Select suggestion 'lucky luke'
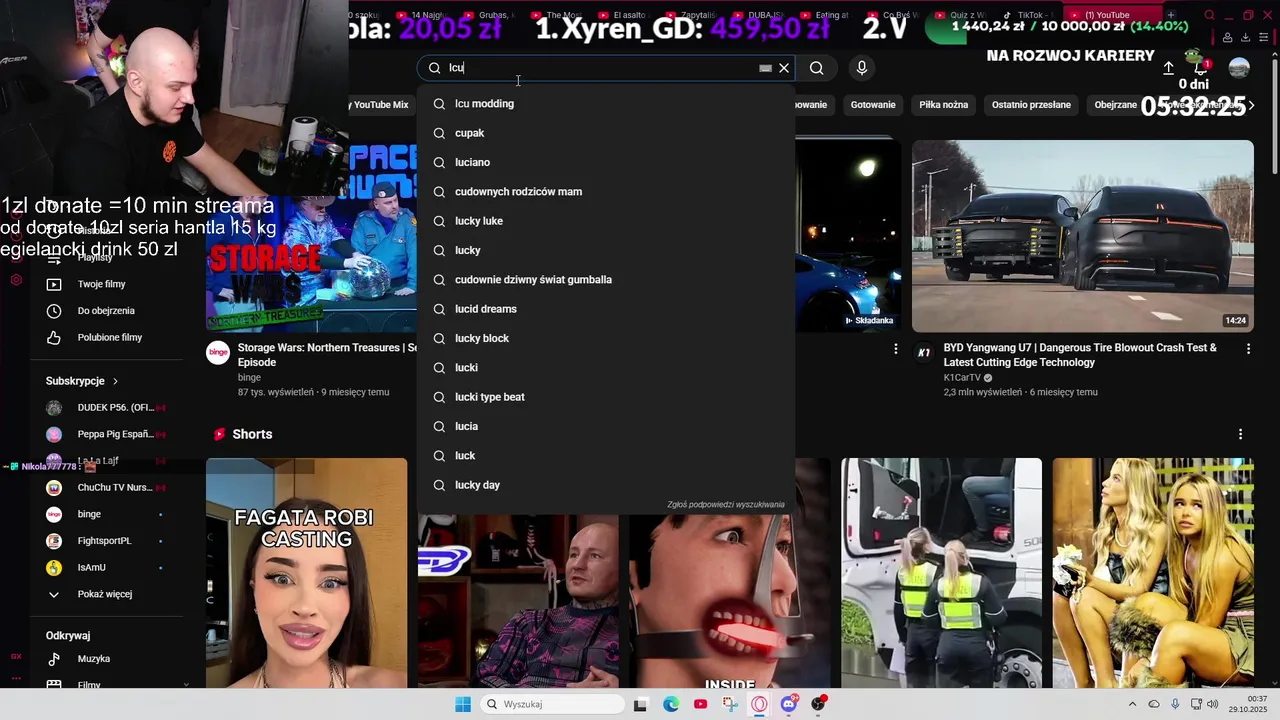Screen dimensions: 1280x720 point(606,221)
